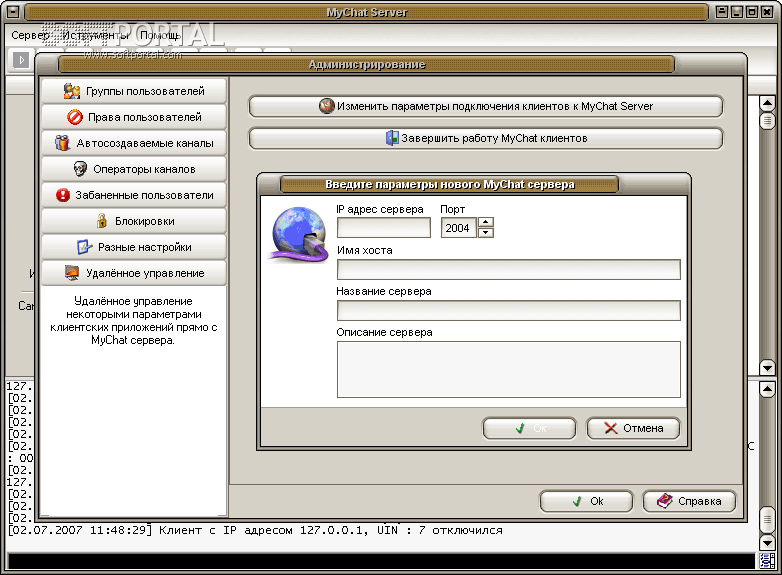Click the red X icon on Отмена
The image size is (782, 575).
[611, 428]
